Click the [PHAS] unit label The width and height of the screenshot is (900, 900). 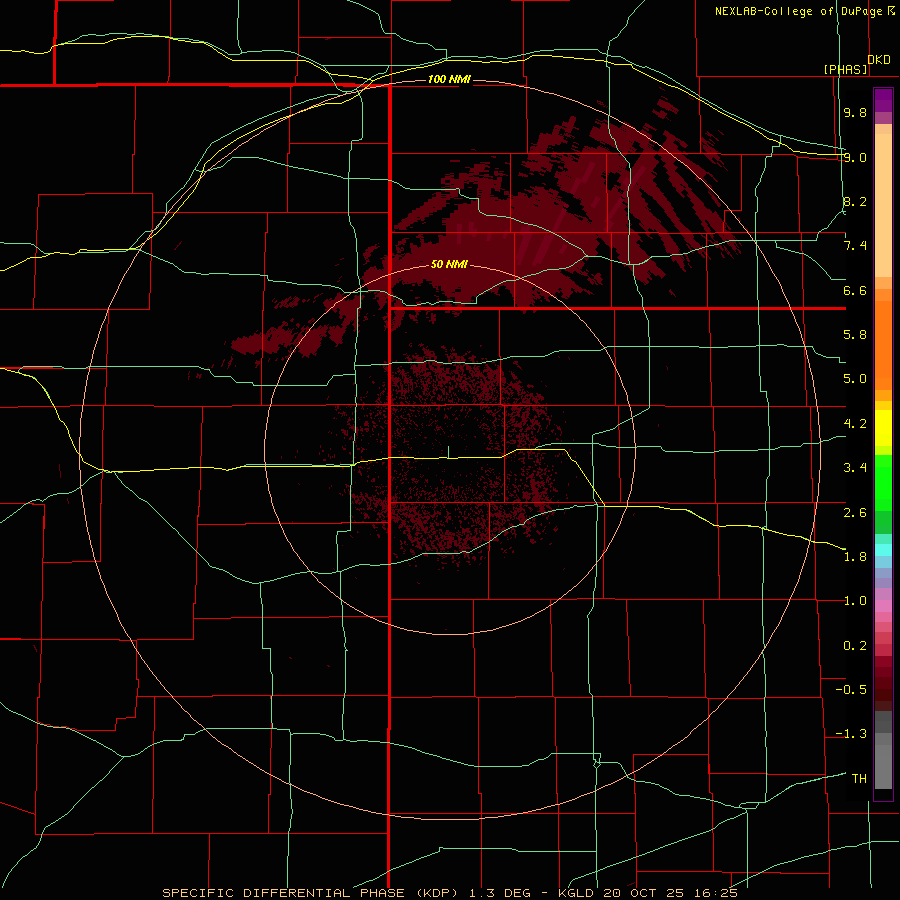pyautogui.click(x=845, y=69)
